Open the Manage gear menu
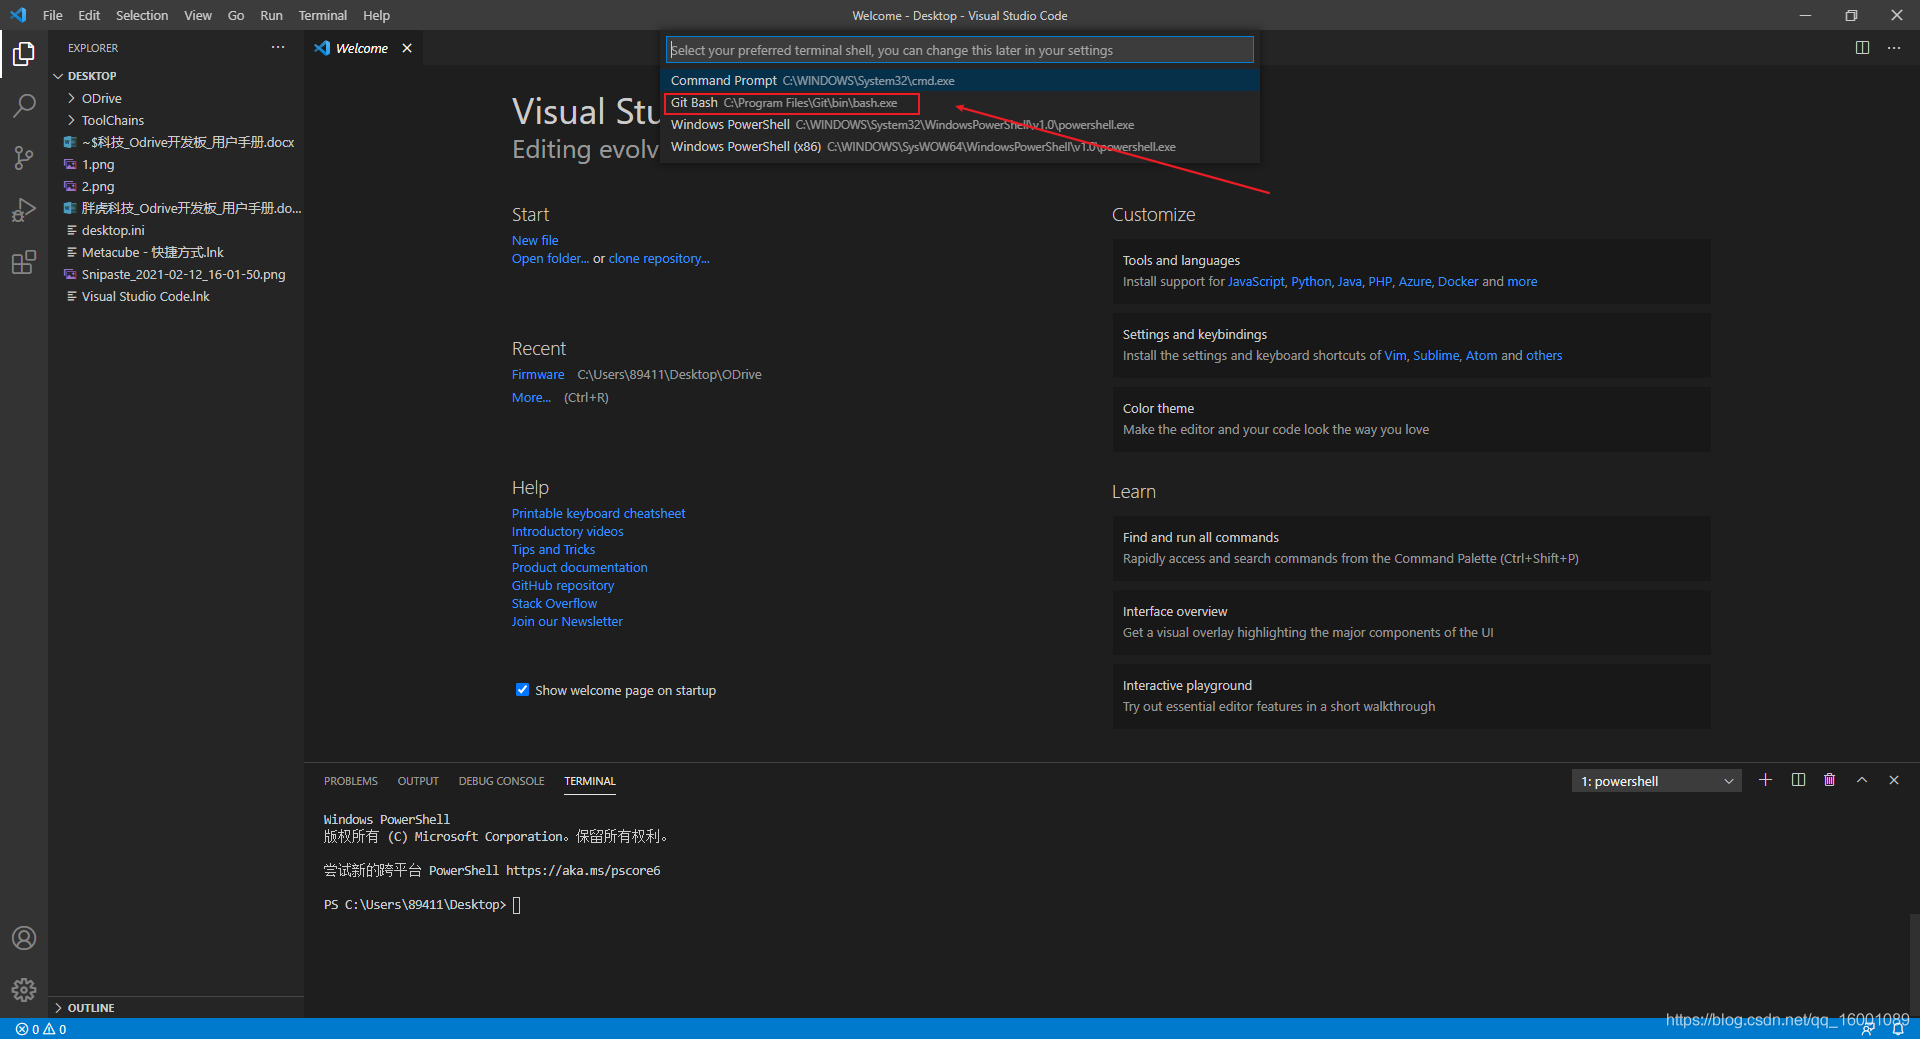Image resolution: width=1920 pixels, height=1039 pixels. 24,990
